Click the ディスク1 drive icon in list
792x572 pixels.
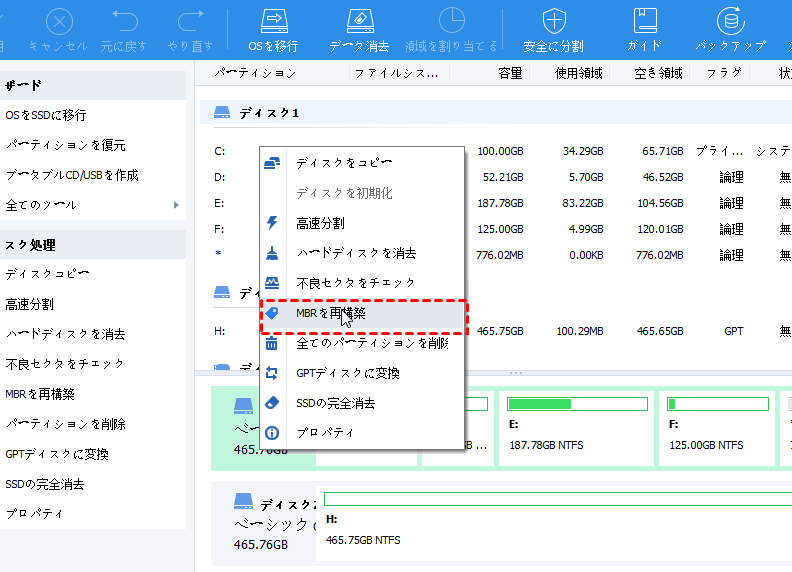(222, 112)
